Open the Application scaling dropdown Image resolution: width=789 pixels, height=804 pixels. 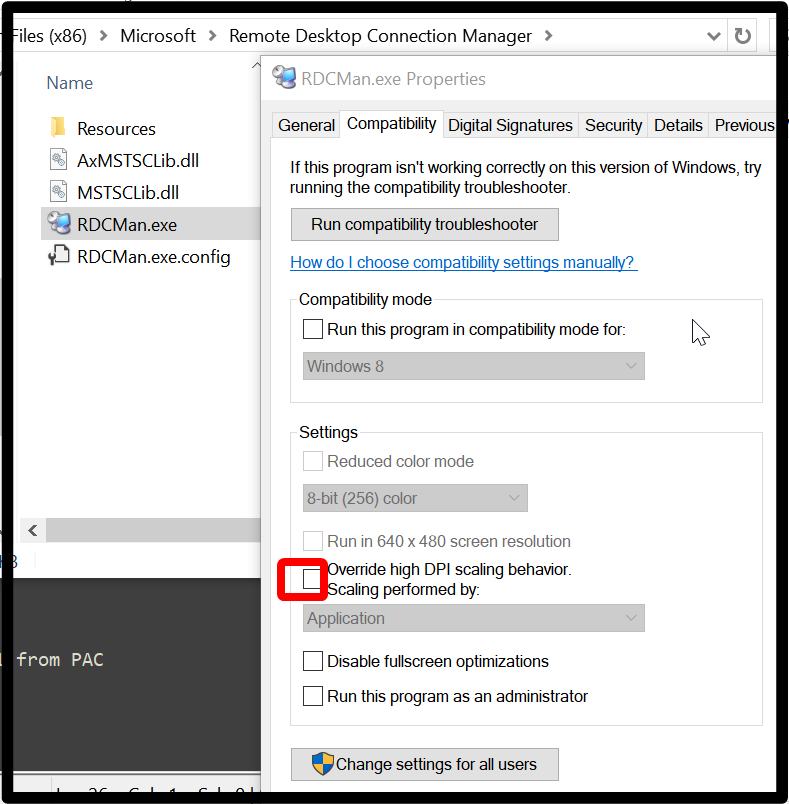[473, 618]
